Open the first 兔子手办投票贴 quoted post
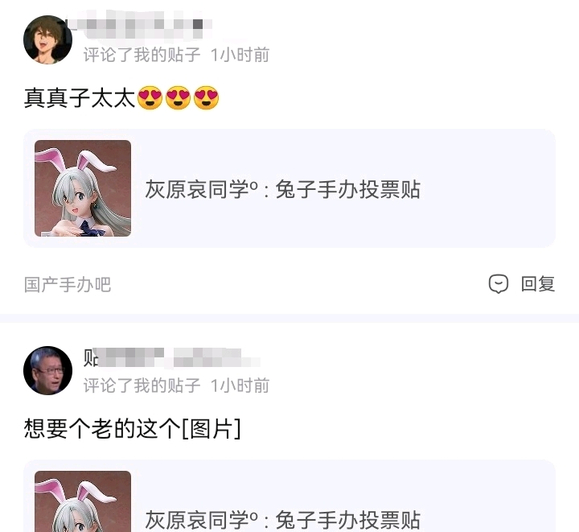Viewport: 579px width, 532px height. [290, 188]
